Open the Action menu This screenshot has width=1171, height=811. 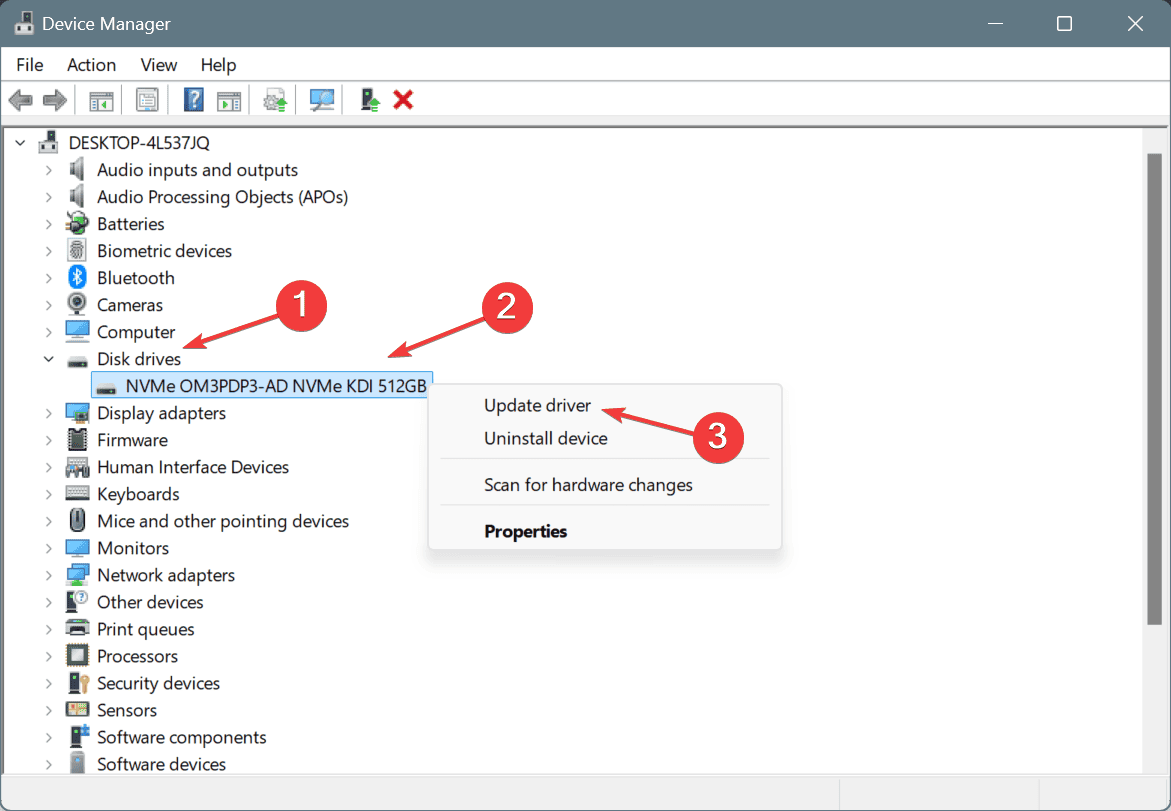[91, 64]
